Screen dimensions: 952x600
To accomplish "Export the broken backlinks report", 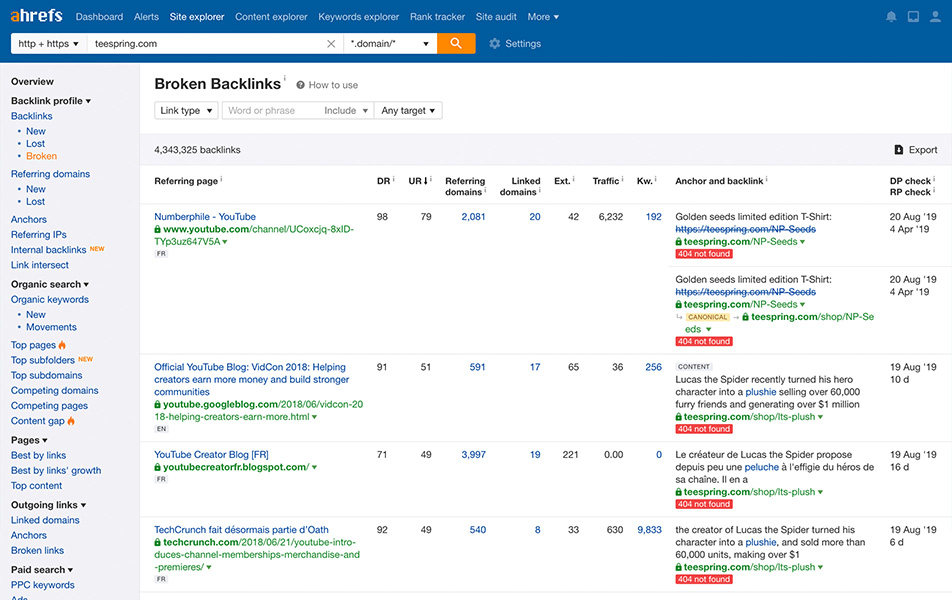I will tap(915, 149).
